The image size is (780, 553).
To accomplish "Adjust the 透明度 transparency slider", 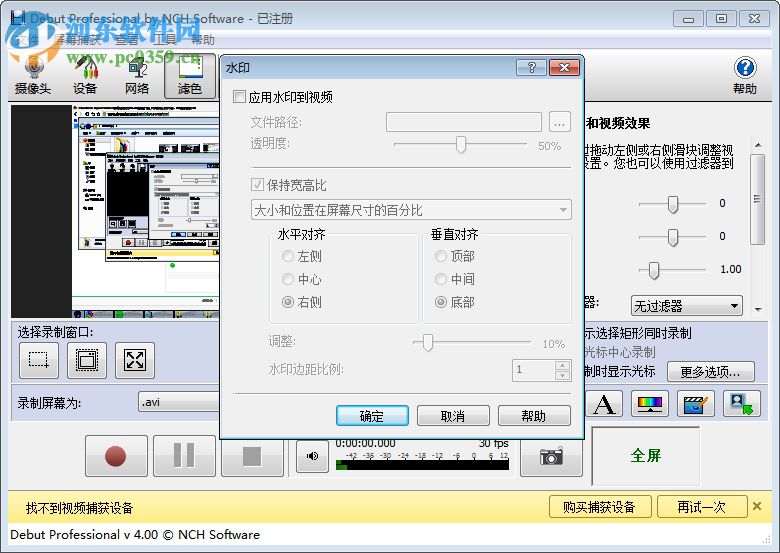I will (461, 145).
